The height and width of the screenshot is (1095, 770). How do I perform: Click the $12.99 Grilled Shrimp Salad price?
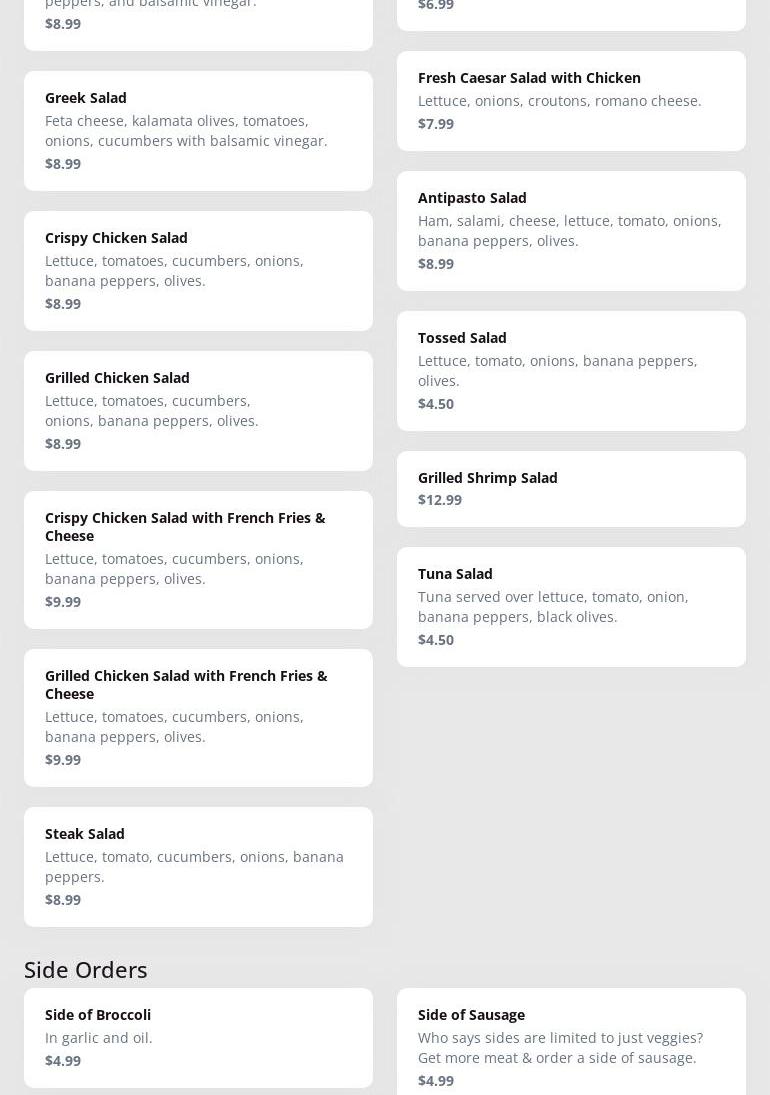pyautogui.click(x=440, y=500)
